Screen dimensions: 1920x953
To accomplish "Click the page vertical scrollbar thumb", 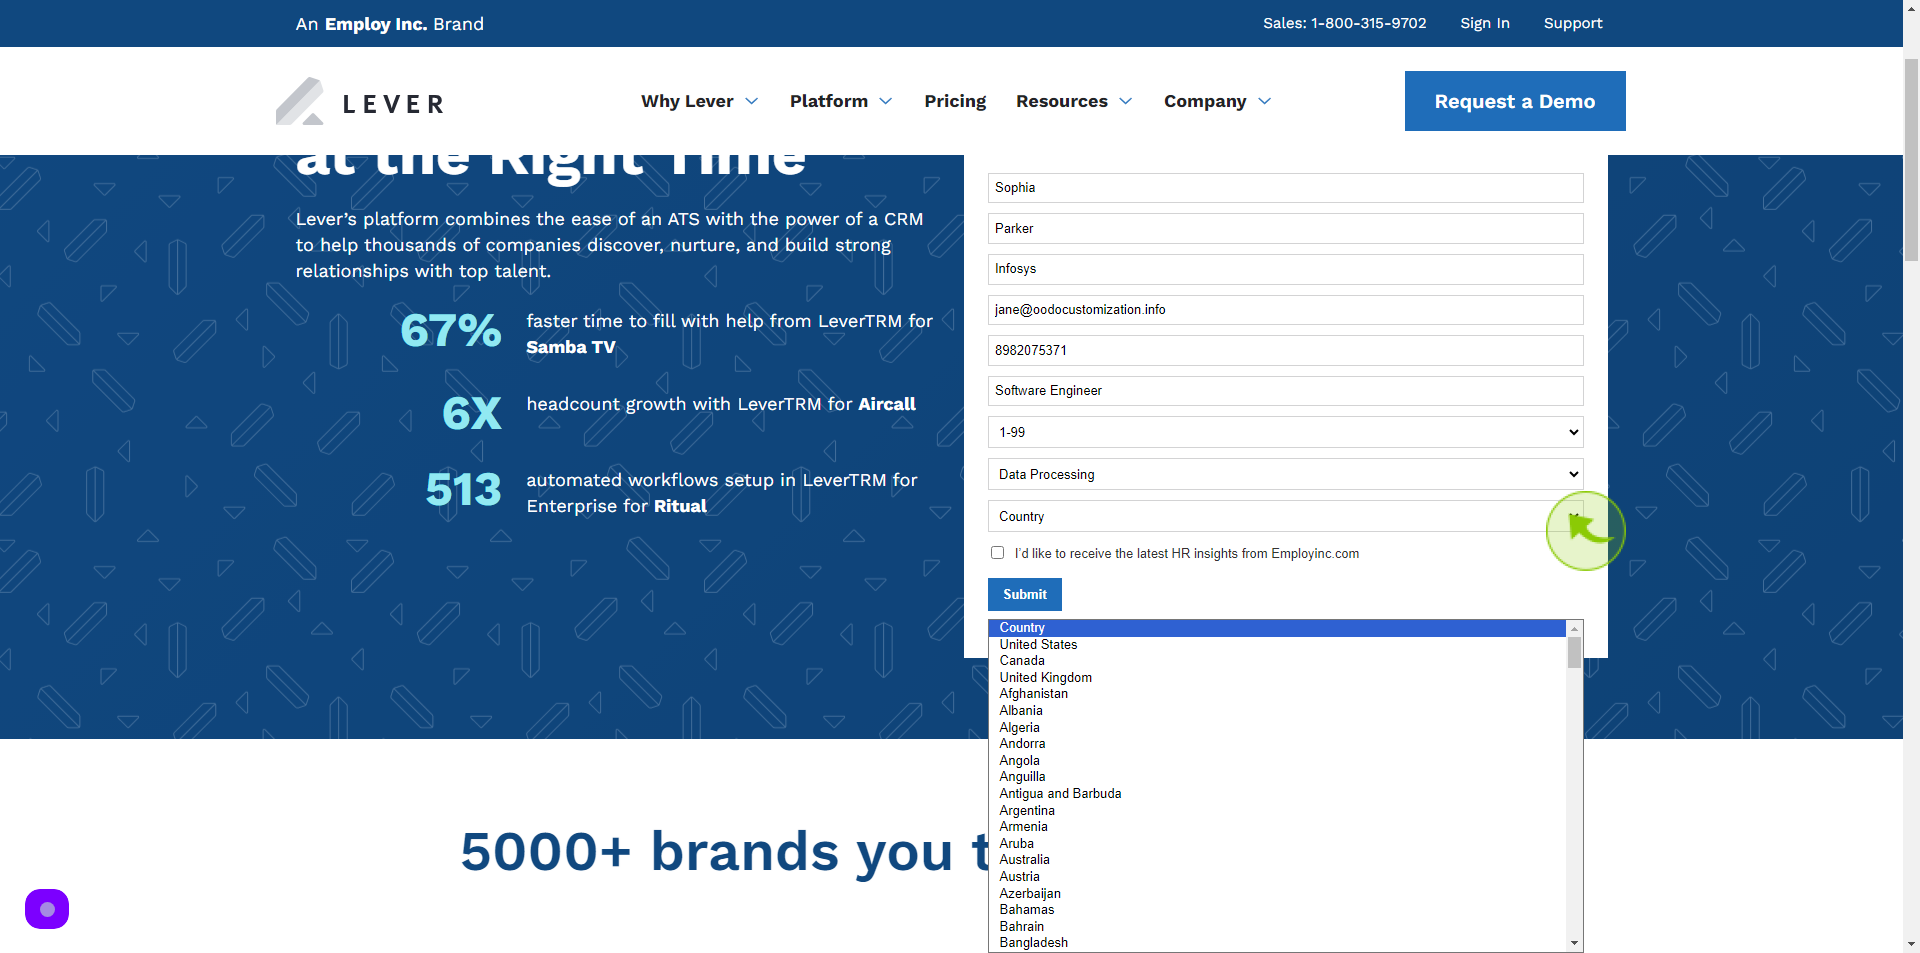I will point(1911,160).
